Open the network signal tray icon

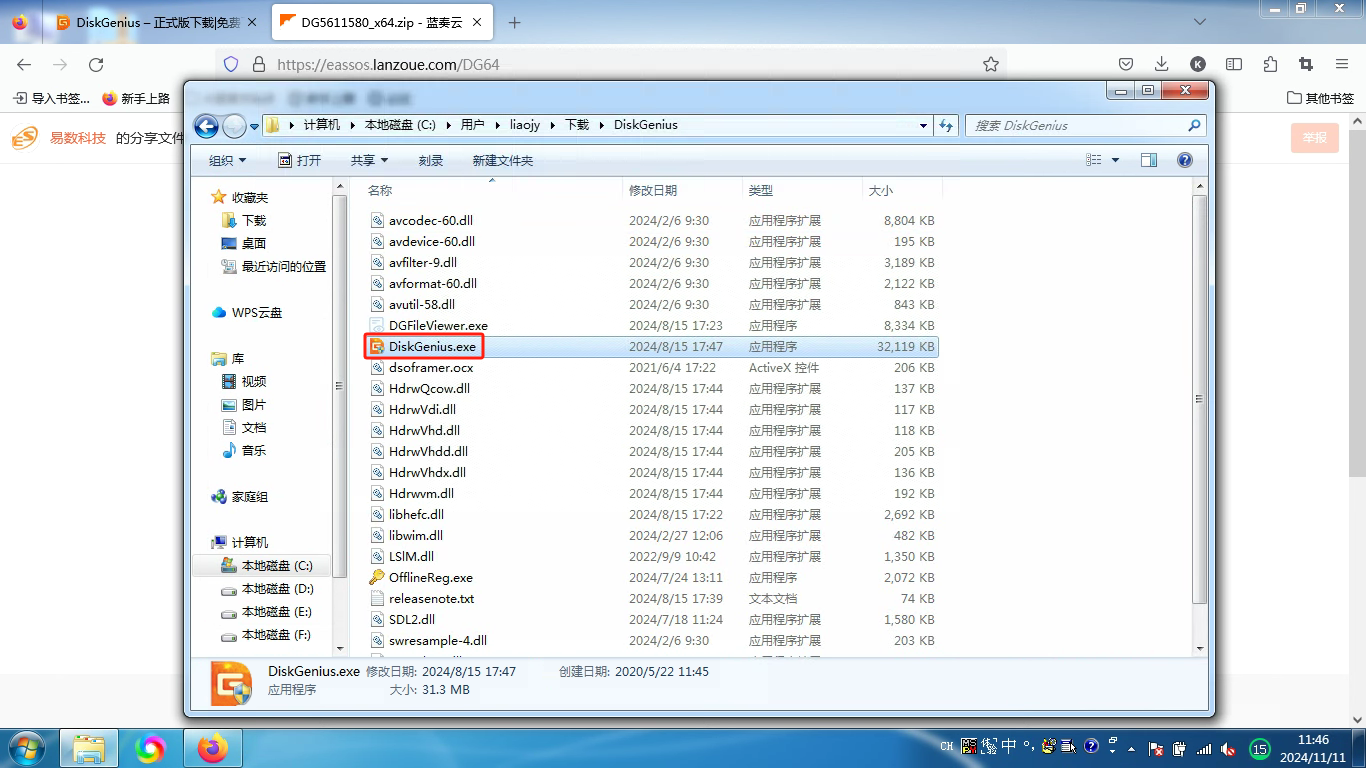pos(1204,748)
